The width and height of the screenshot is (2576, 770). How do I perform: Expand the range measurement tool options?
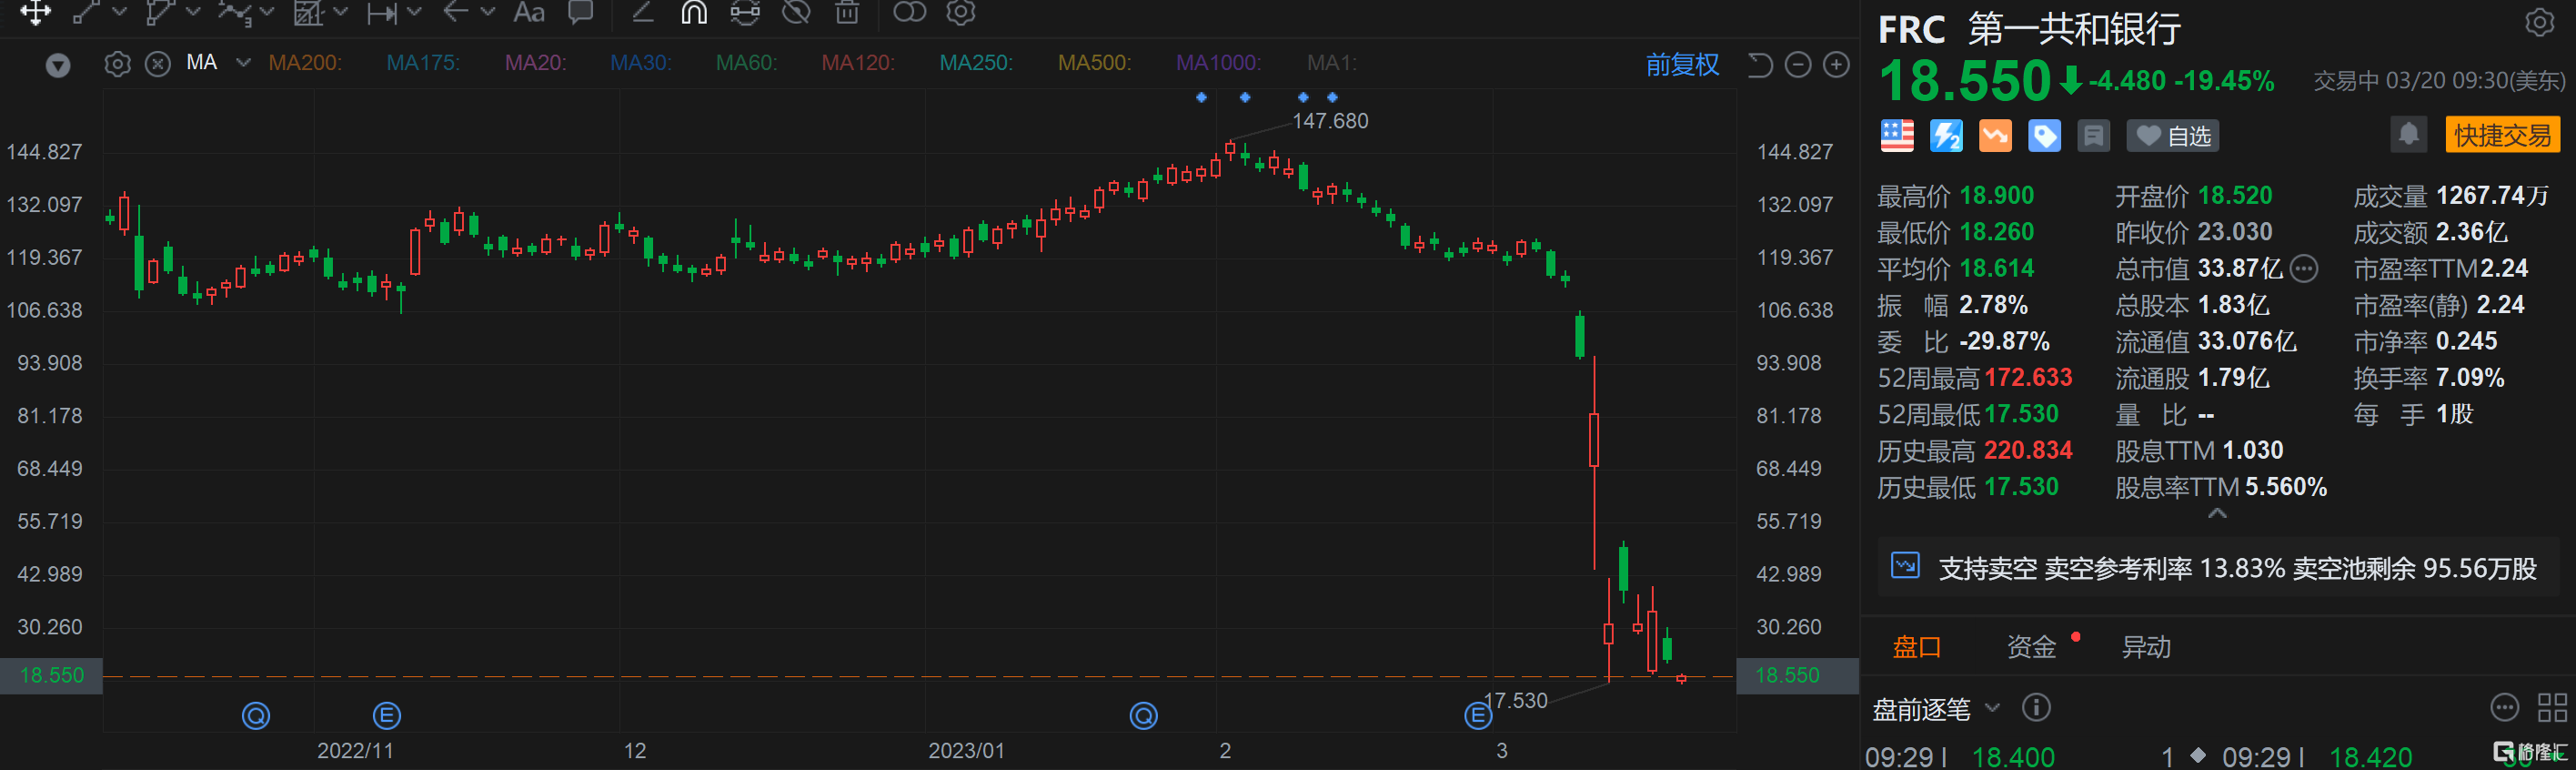tap(415, 12)
